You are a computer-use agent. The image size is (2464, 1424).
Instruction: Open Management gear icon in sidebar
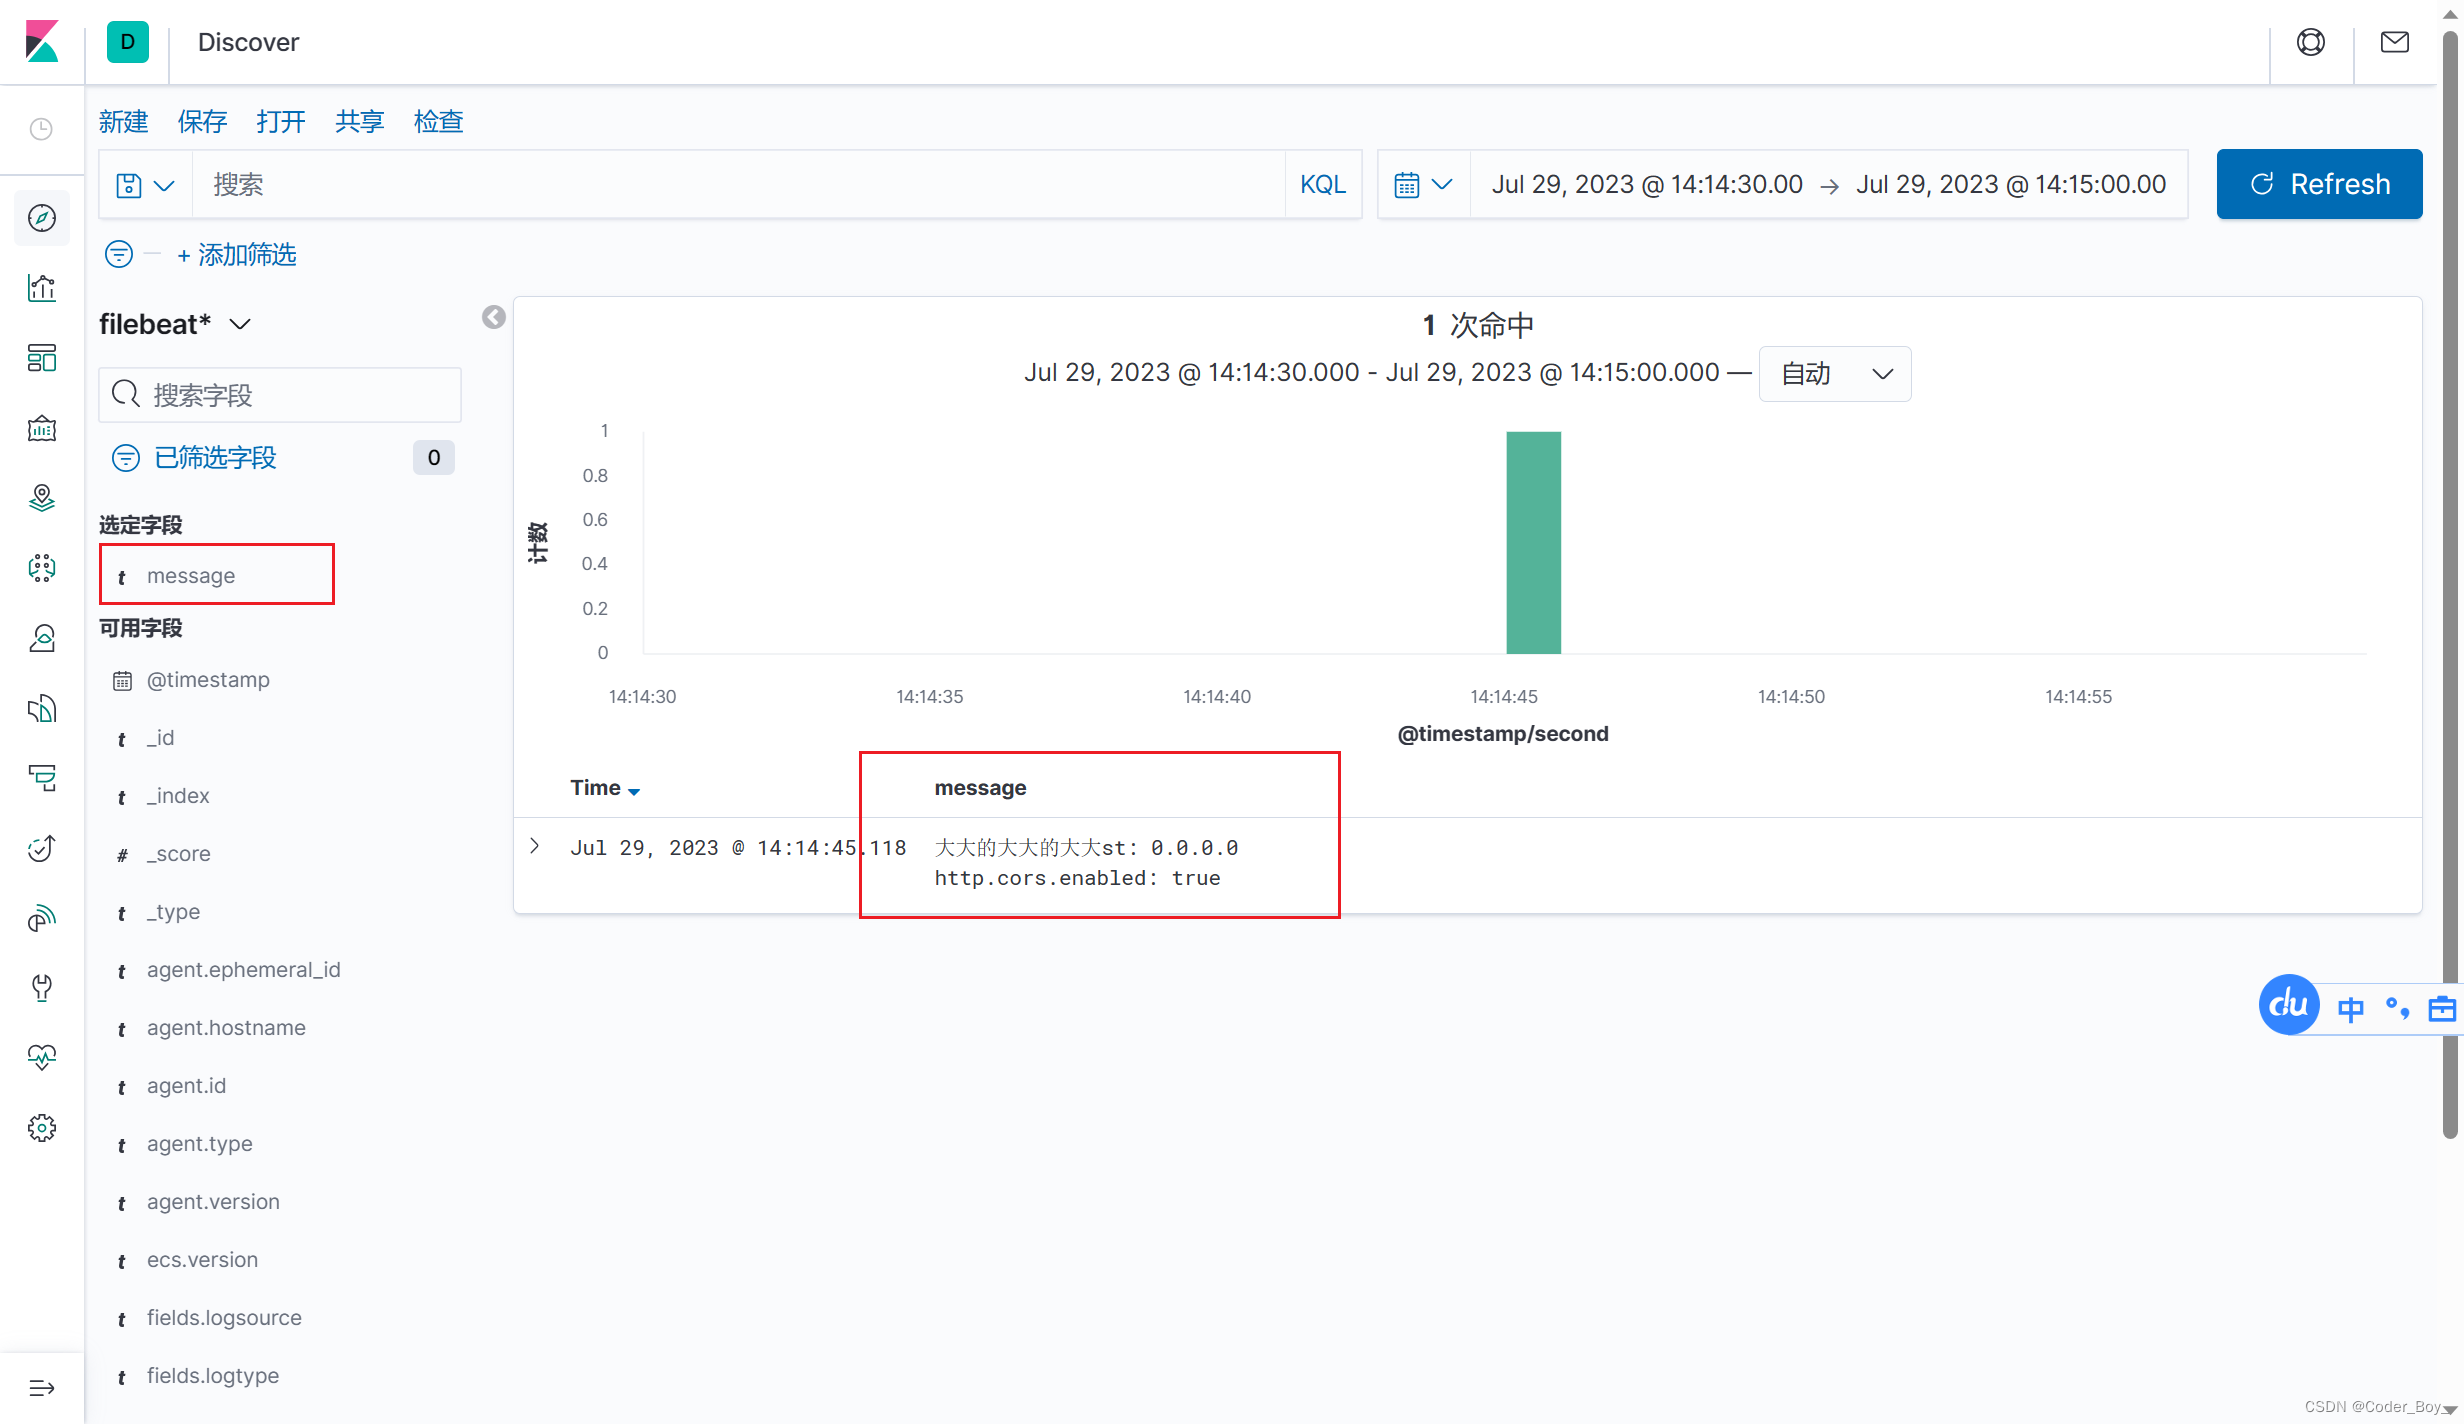pyautogui.click(x=41, y=1128)
